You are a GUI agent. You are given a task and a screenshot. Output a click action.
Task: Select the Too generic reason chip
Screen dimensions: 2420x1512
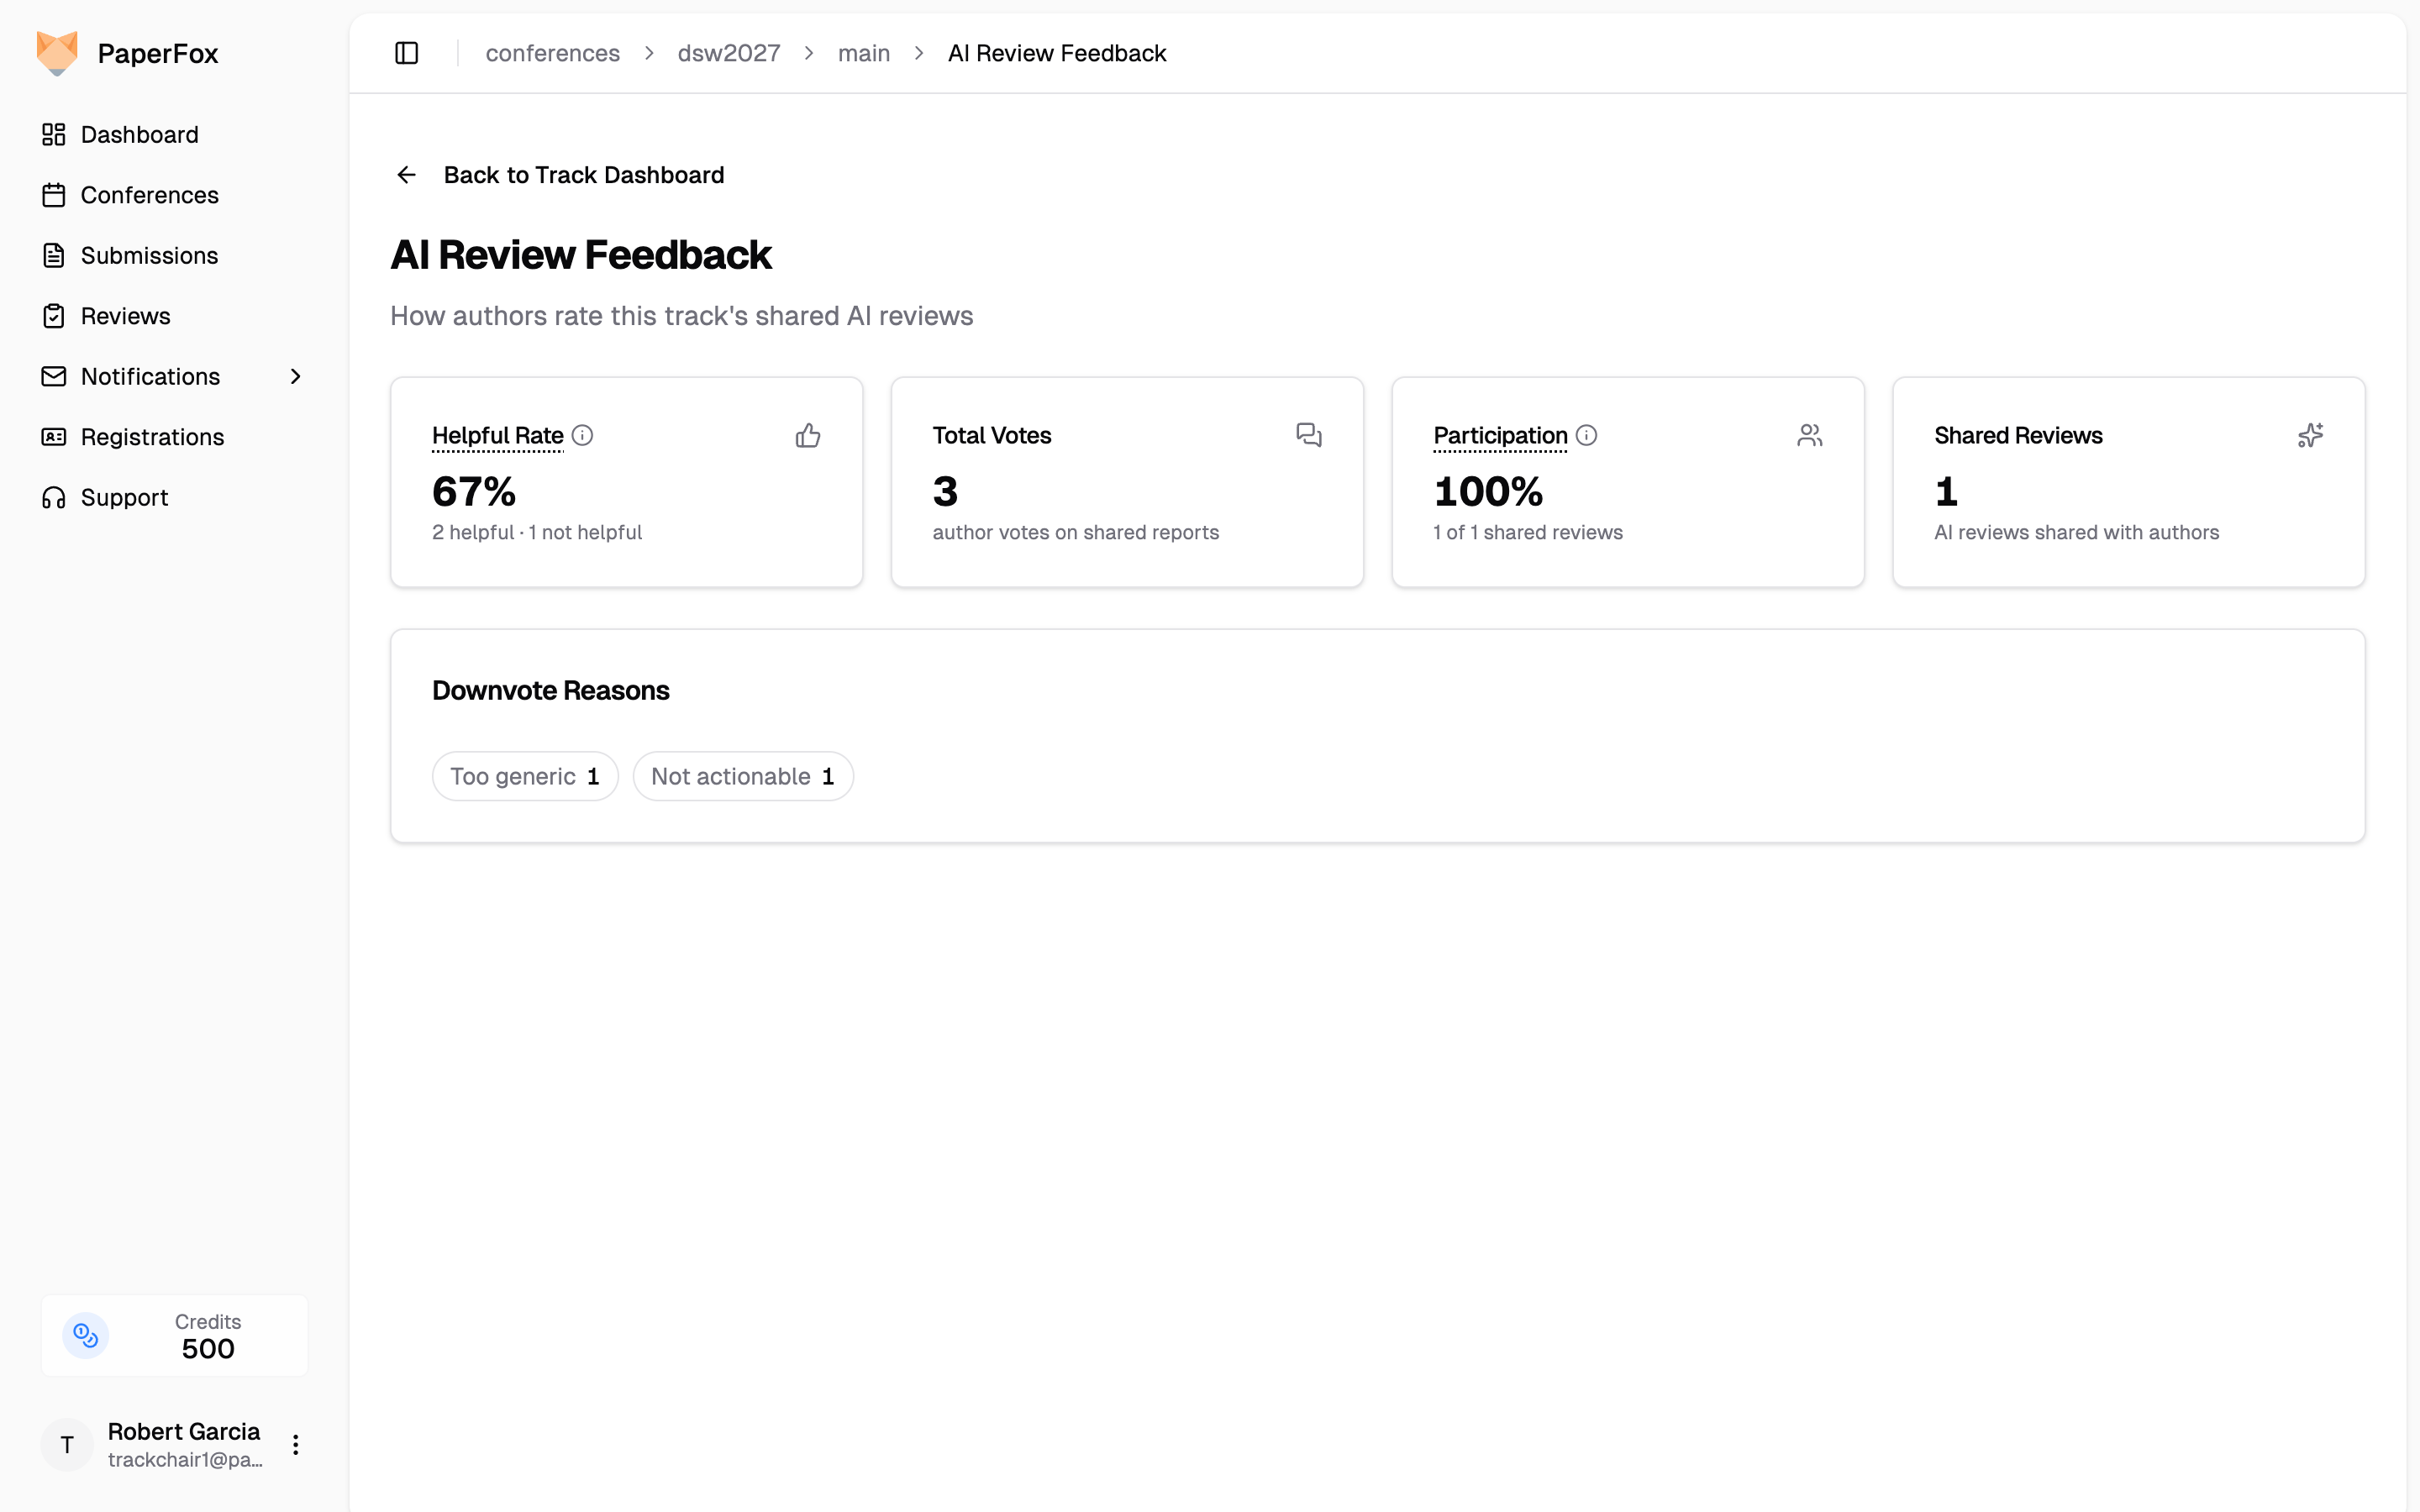[x=525, y=776]
